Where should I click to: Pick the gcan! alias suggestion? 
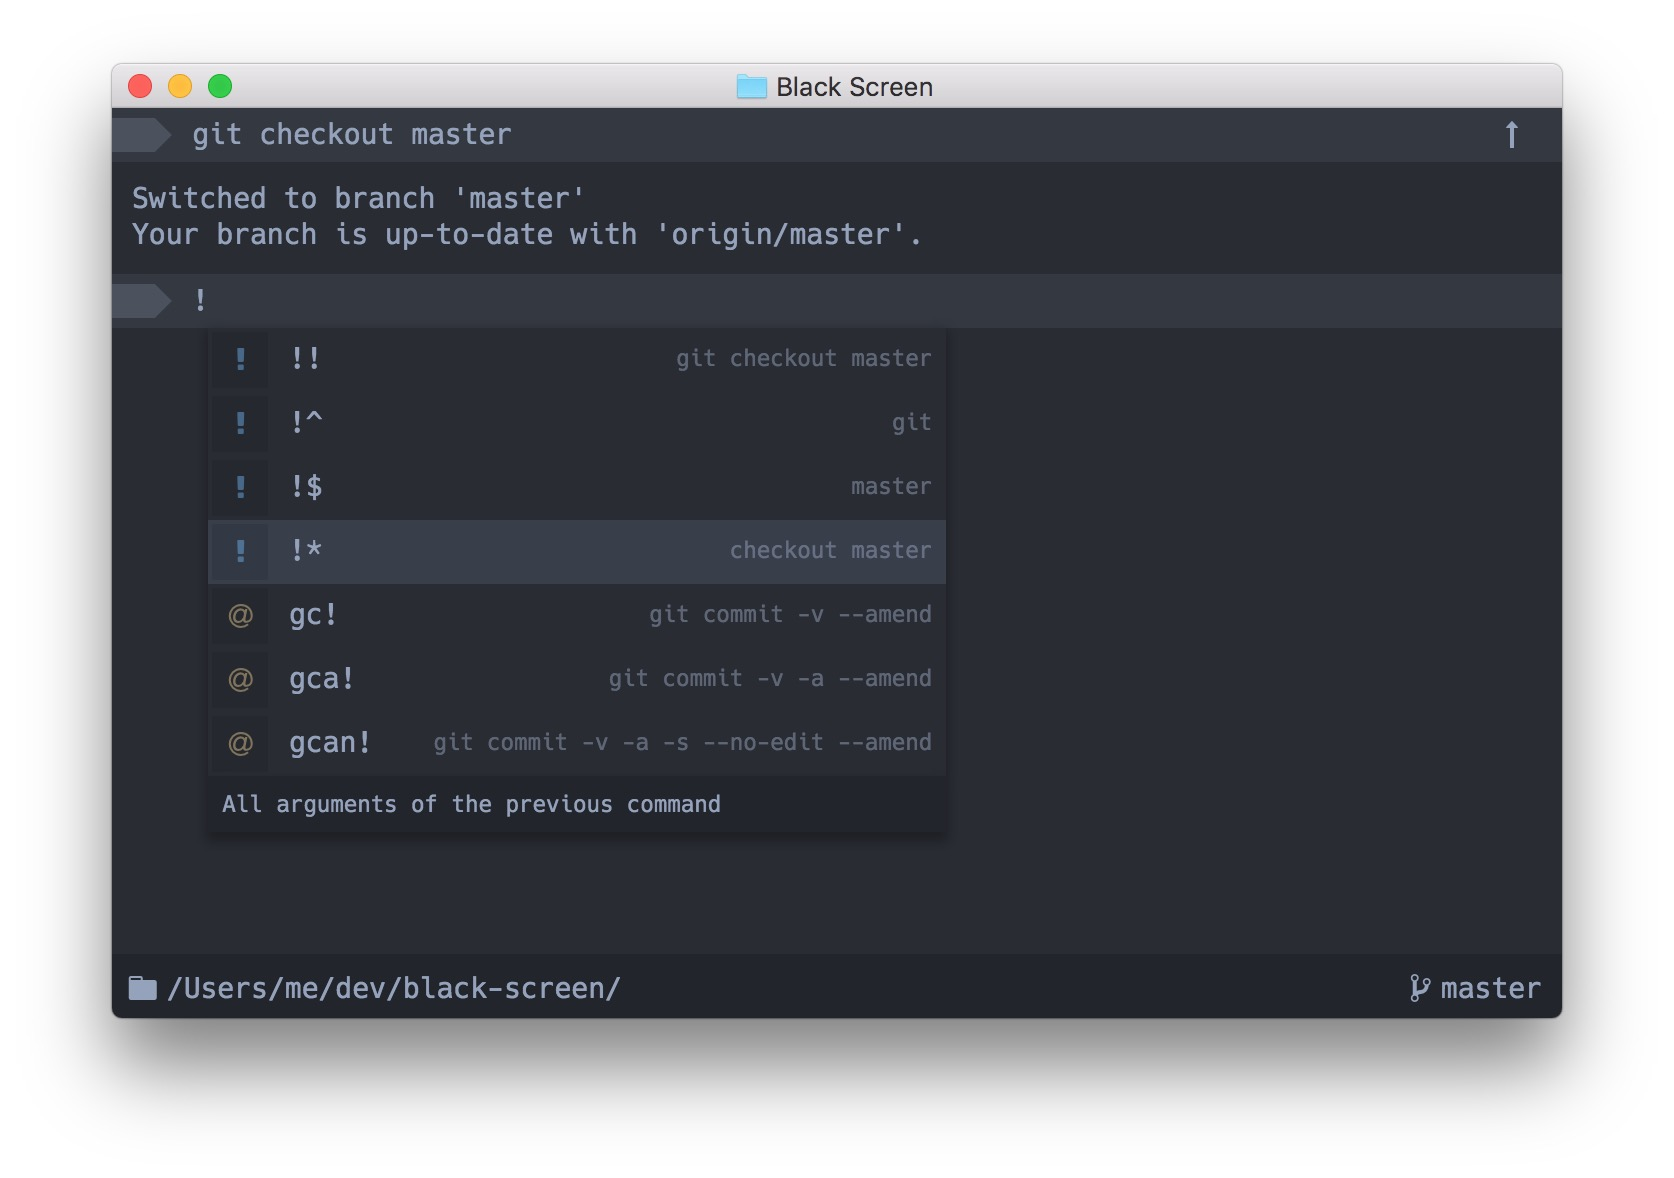[577, 743]
